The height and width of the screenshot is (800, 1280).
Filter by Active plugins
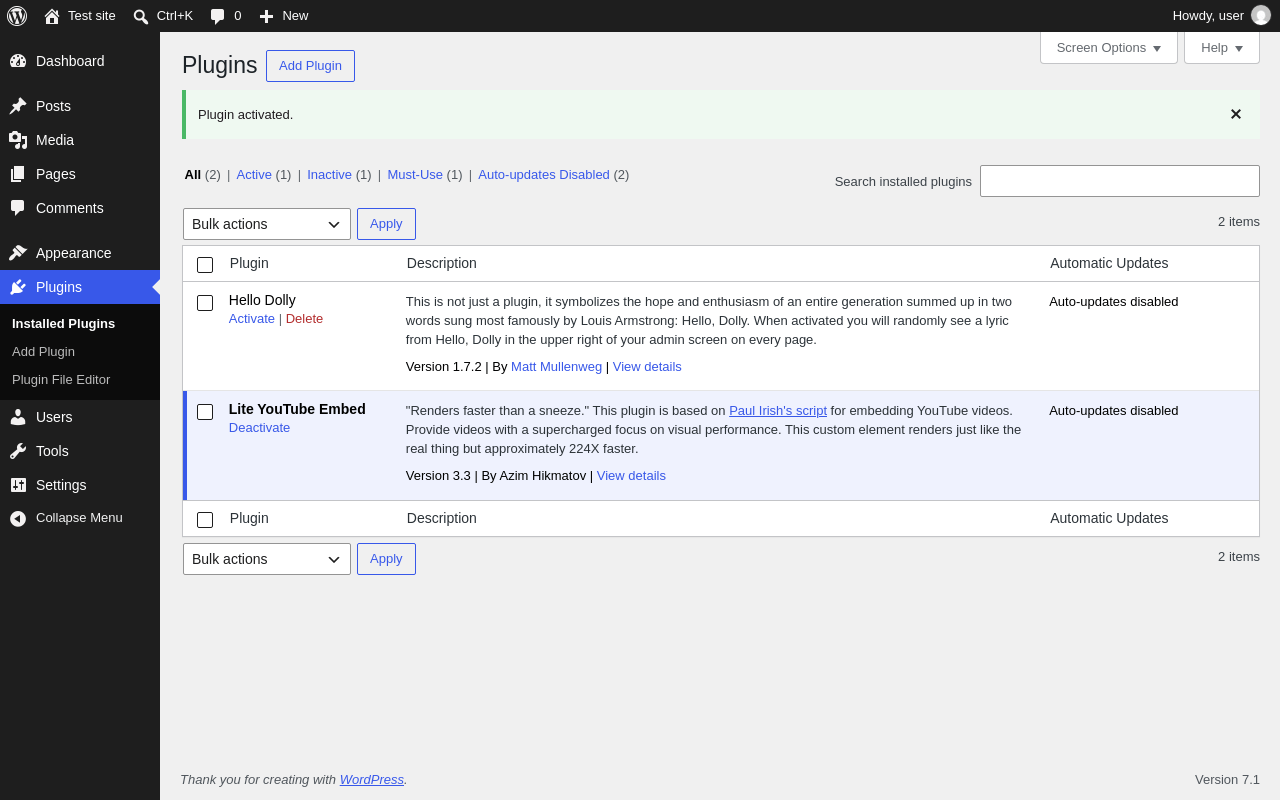pyautogui.click(x=254, y=175)
